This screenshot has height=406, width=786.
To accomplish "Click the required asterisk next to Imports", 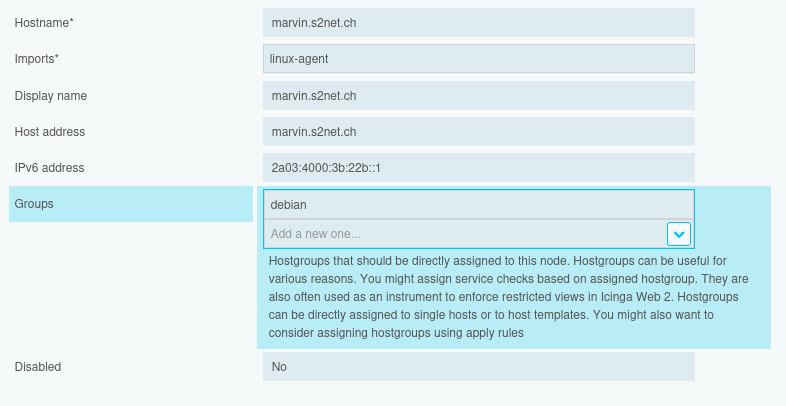I will pyautogui.click(x=56, y=58).
